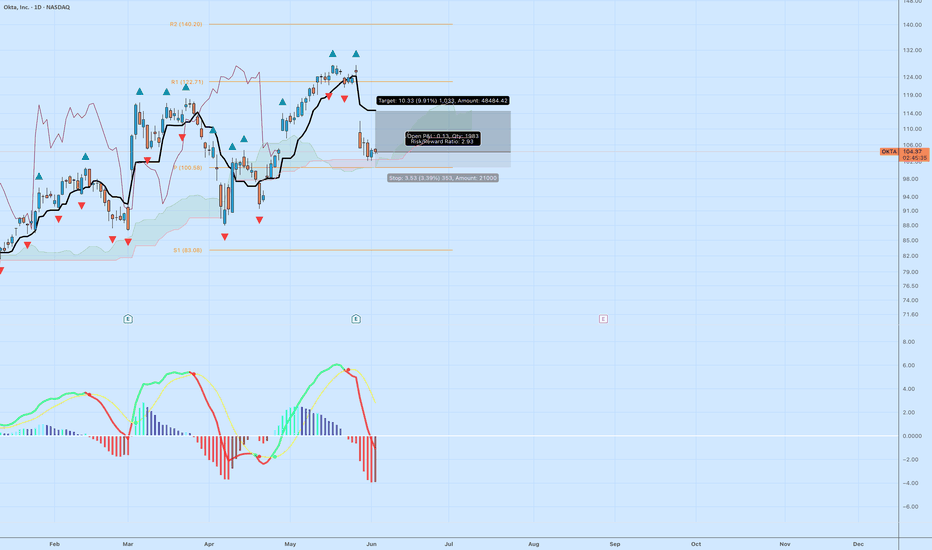This screenshot has width=932, height=550.
Task: Click the Apr label on time axis
Action: coord(209,544)
